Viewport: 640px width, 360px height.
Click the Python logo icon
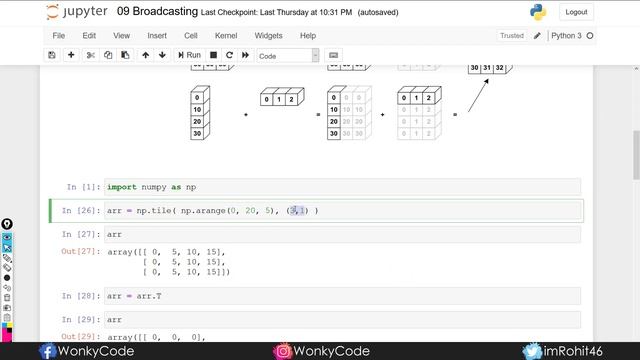(538, 12)
